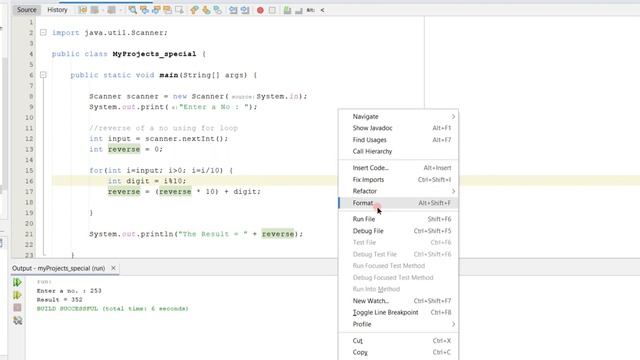Click the Forward navigation icon in editor toolbar
Screen dimensions: 640x360
tap(111, 10)
